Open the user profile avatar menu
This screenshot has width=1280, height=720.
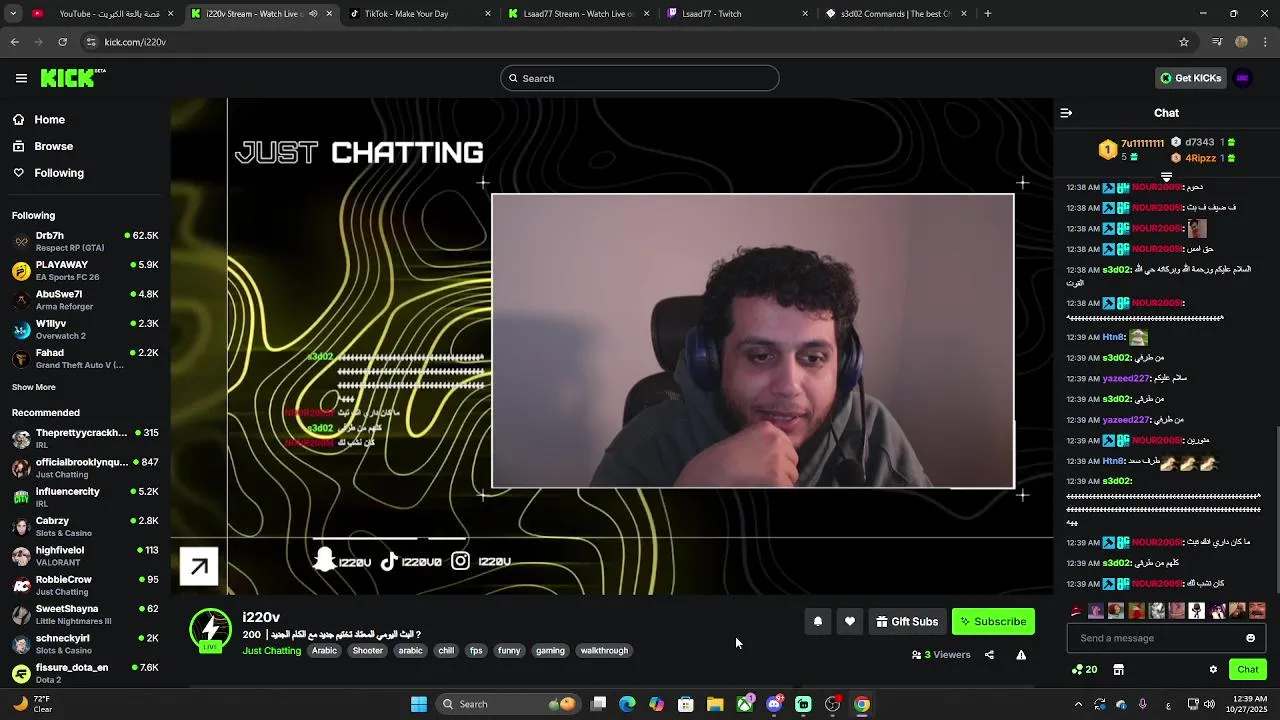click(1243, 78)
